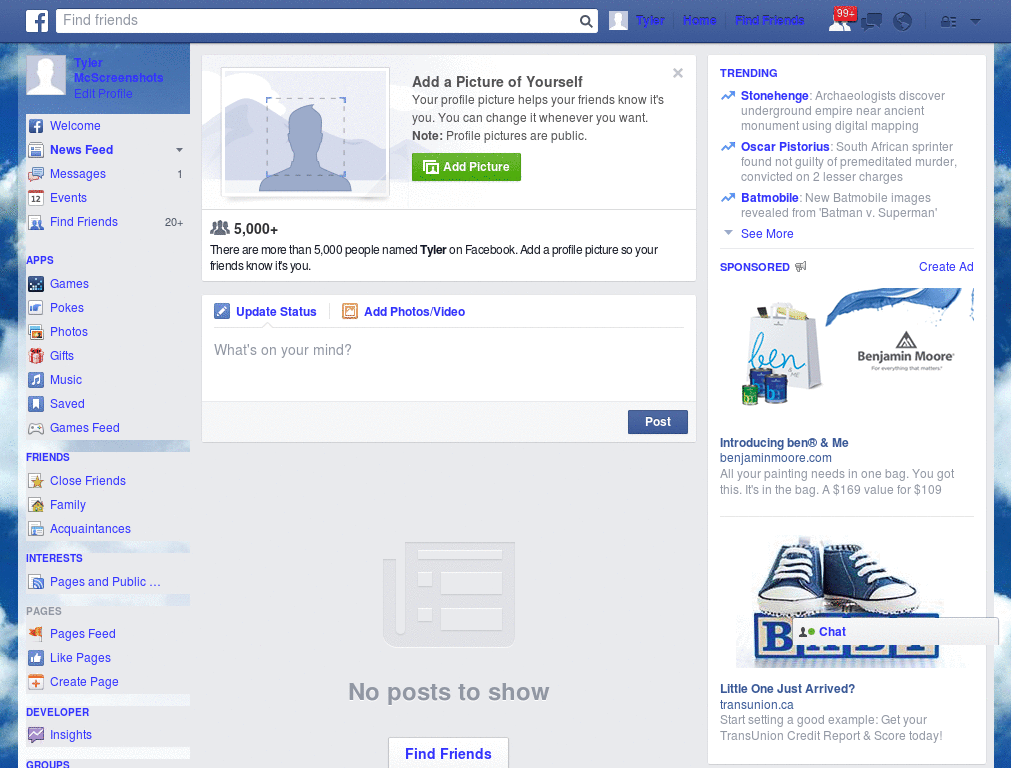Click Edit Profile link
The height and width of the screenshot is (768, 1024).
(x=103, y=94)
